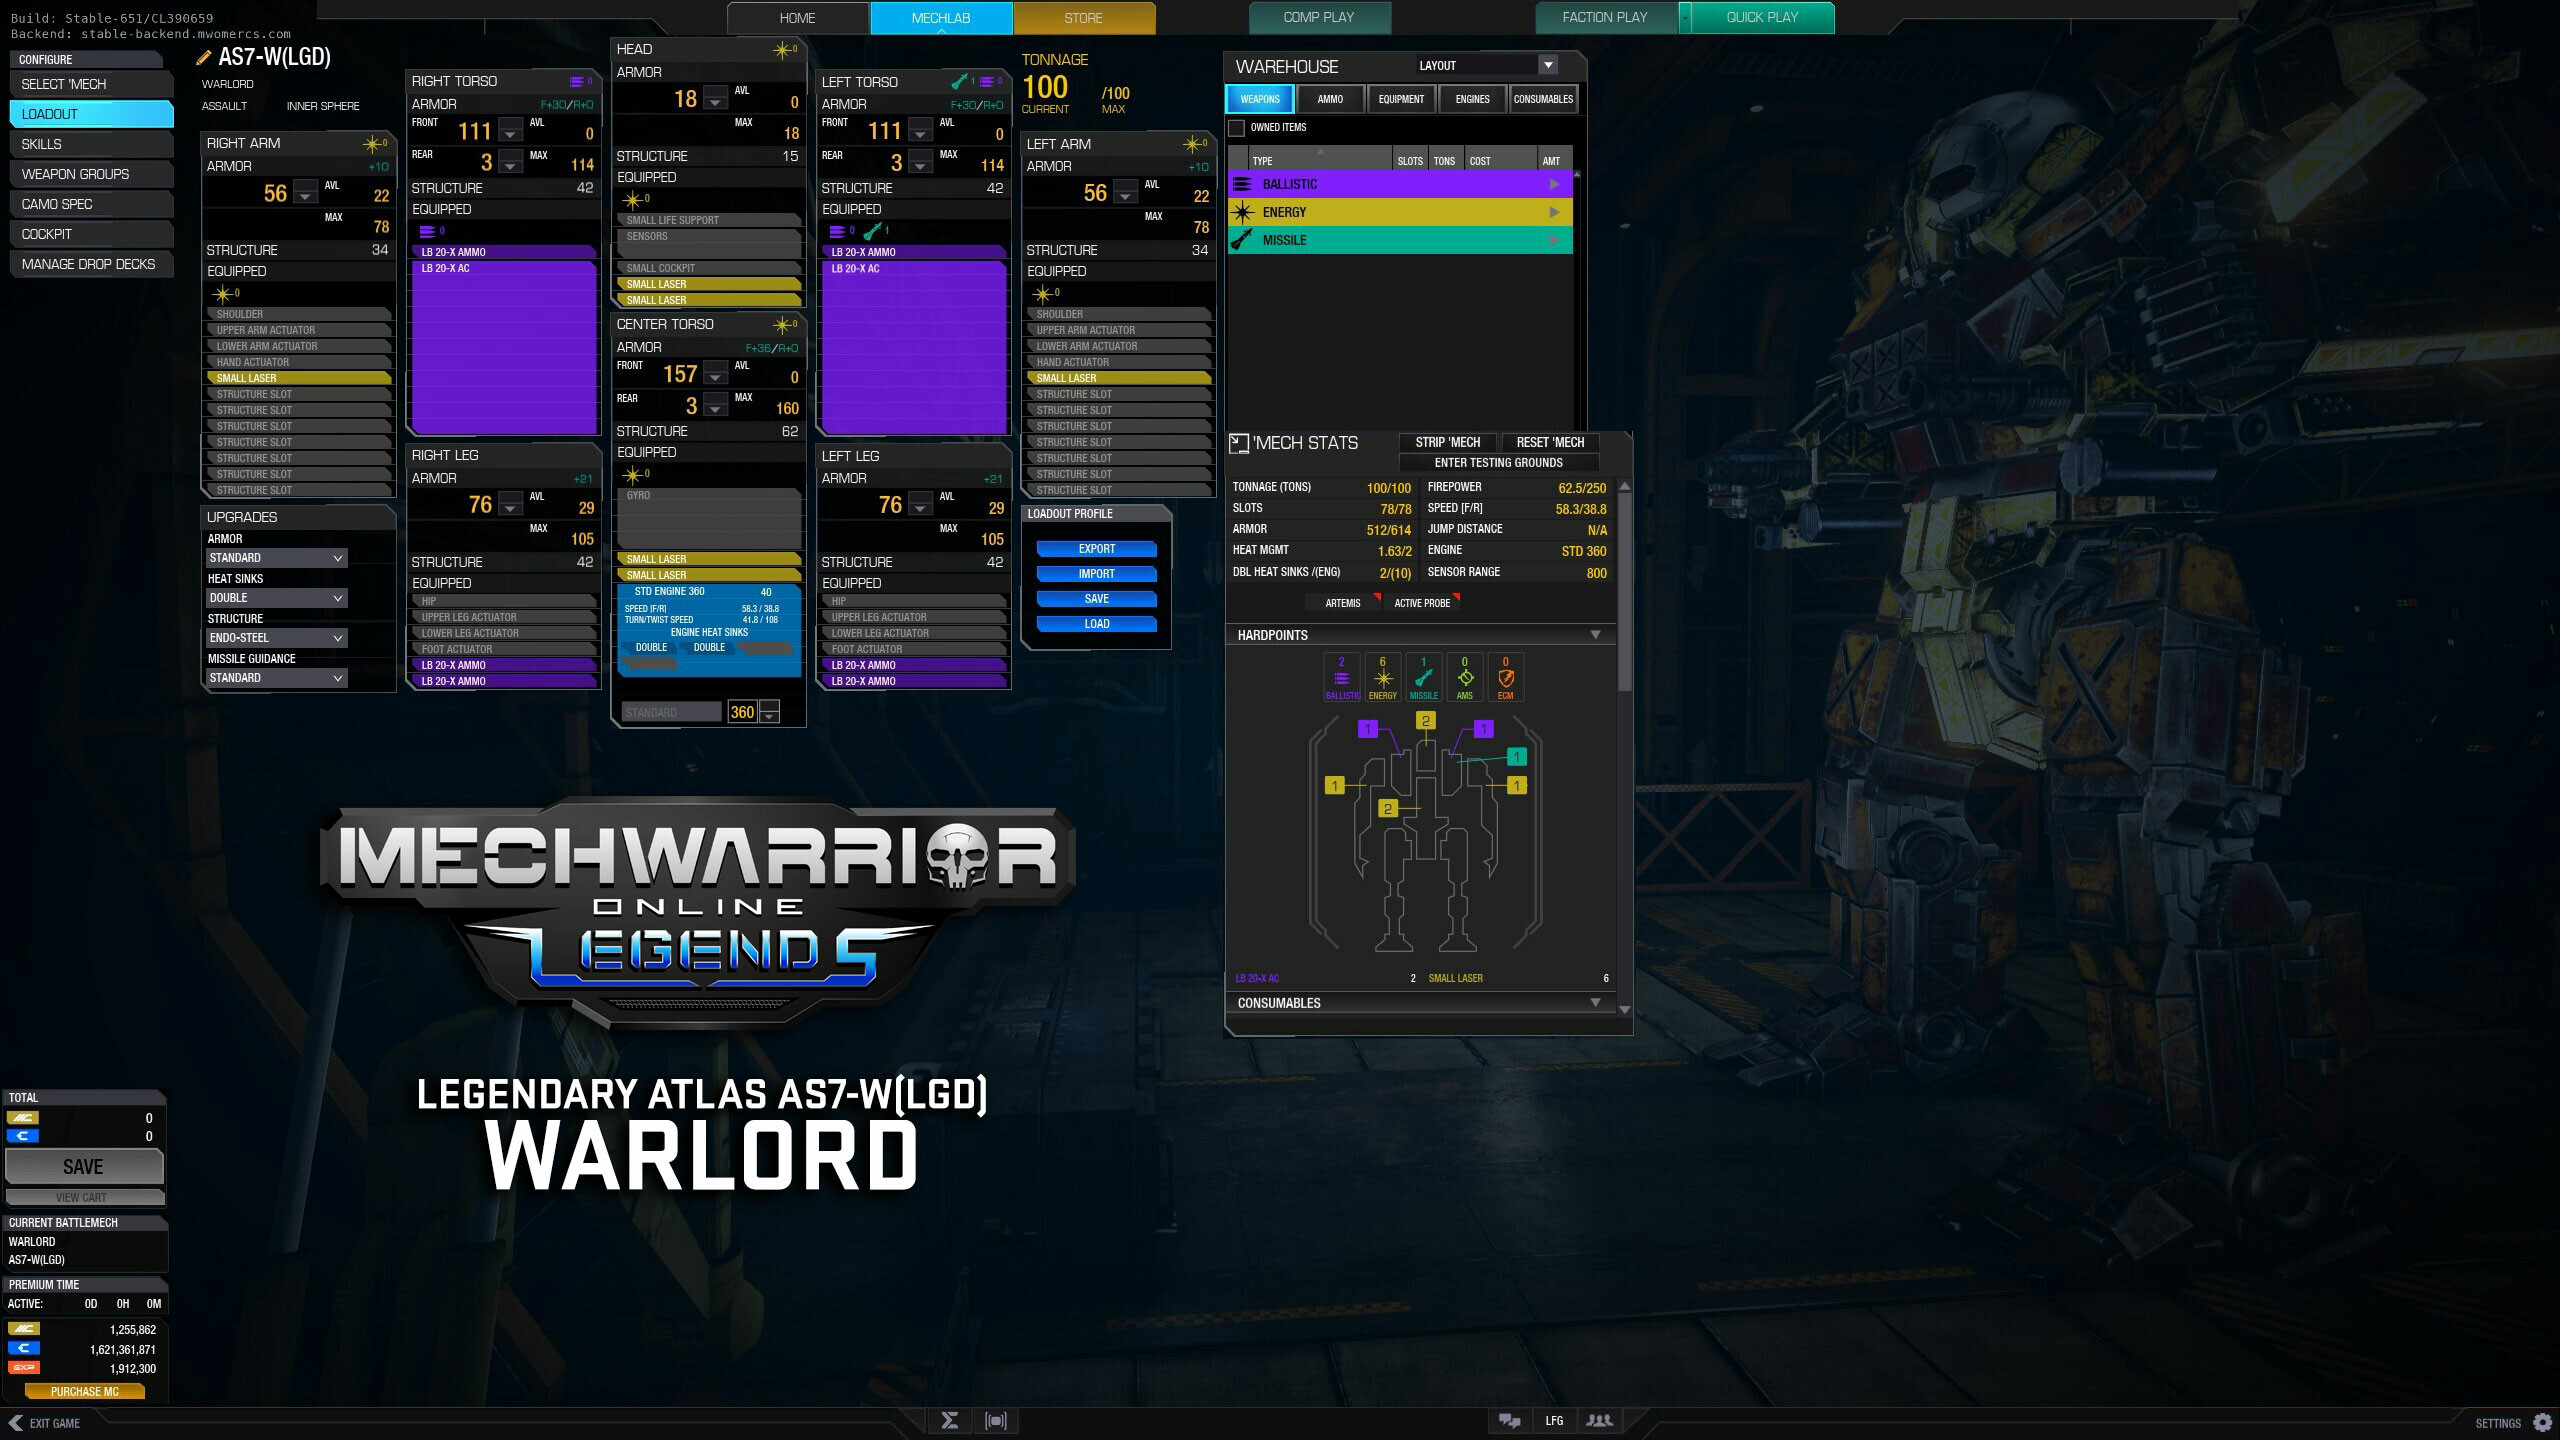Select the Energy hardpoint filter icon
Image resolution: width=2560 pixels, height=1440 pixels.
click(1382, 677)
